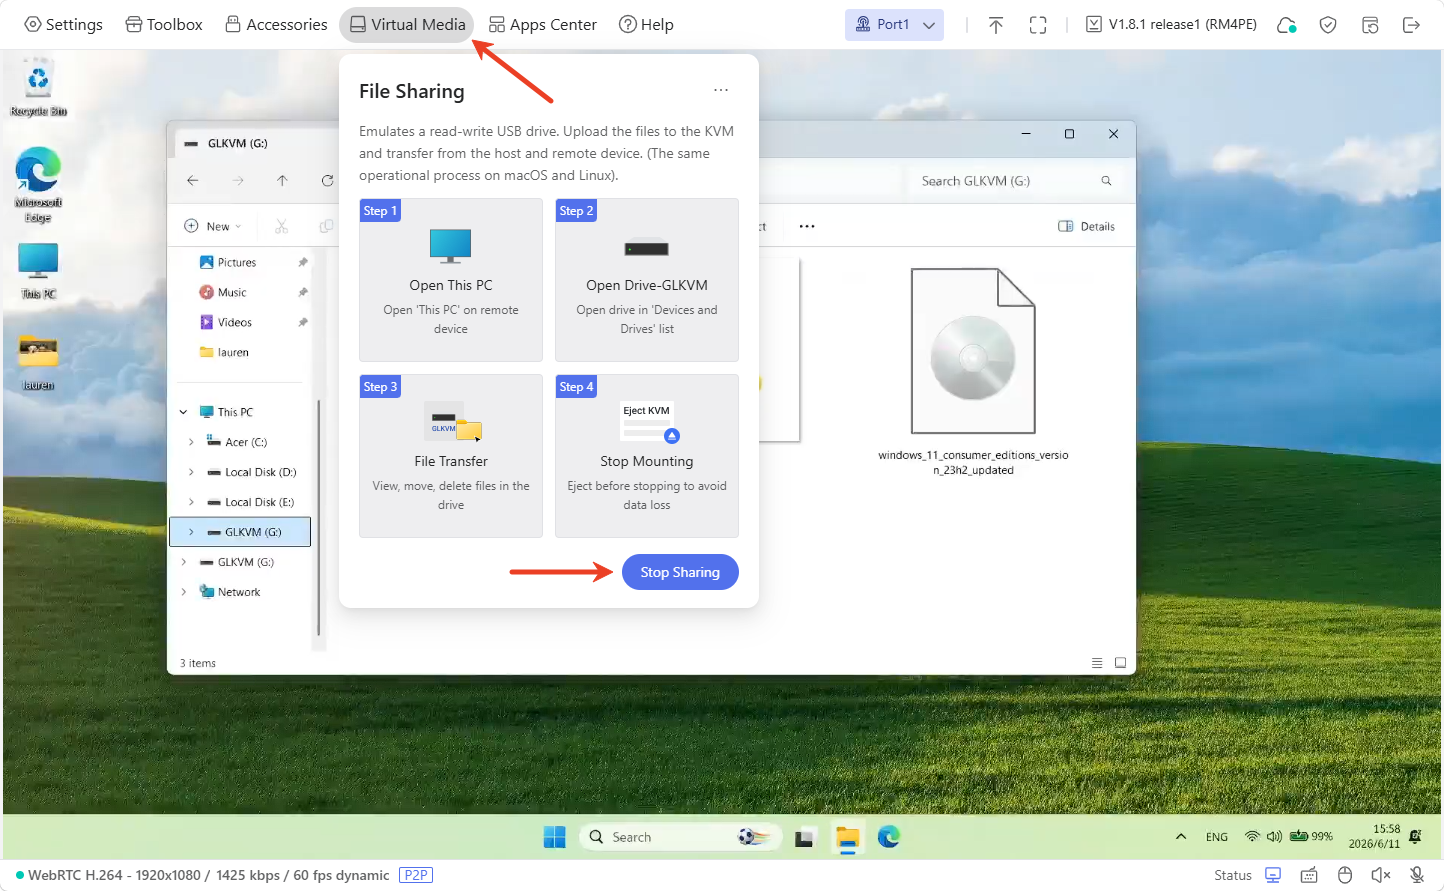The width and height of the screenshot is (1444, 891).
Task: Click the taskbar Search box
Action: click(680, 837)
